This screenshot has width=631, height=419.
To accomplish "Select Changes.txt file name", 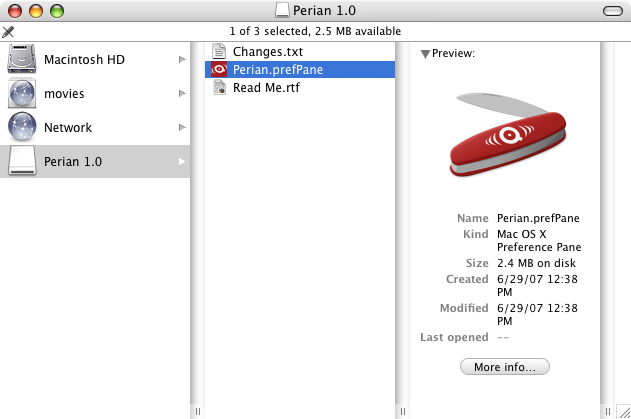I will (268, 52).
